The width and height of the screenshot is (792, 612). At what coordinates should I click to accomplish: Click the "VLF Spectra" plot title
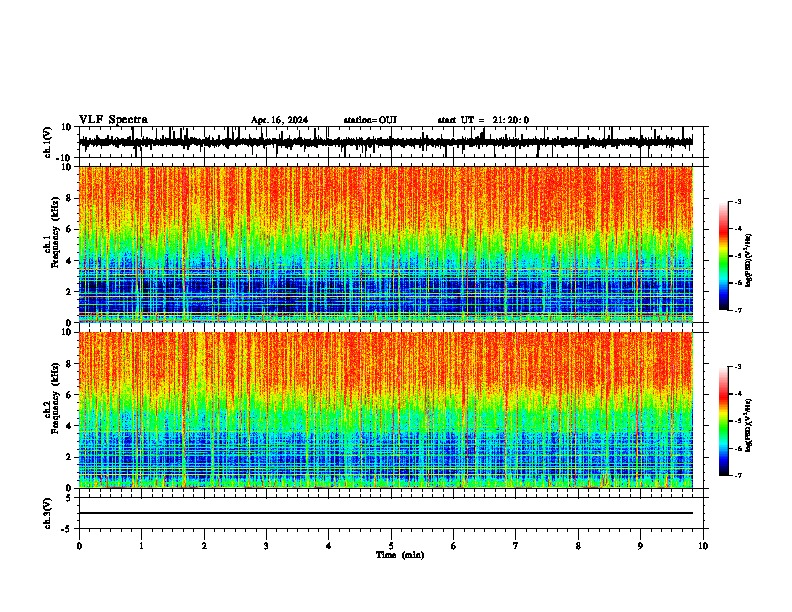(113, 120)
